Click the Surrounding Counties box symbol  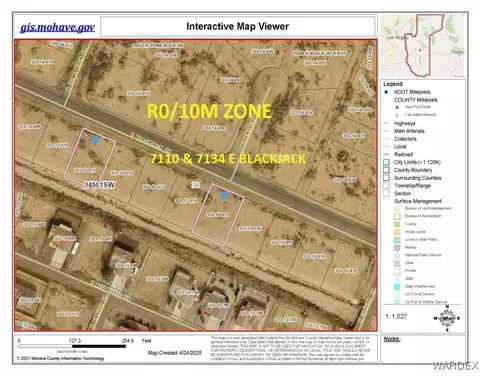386,178
